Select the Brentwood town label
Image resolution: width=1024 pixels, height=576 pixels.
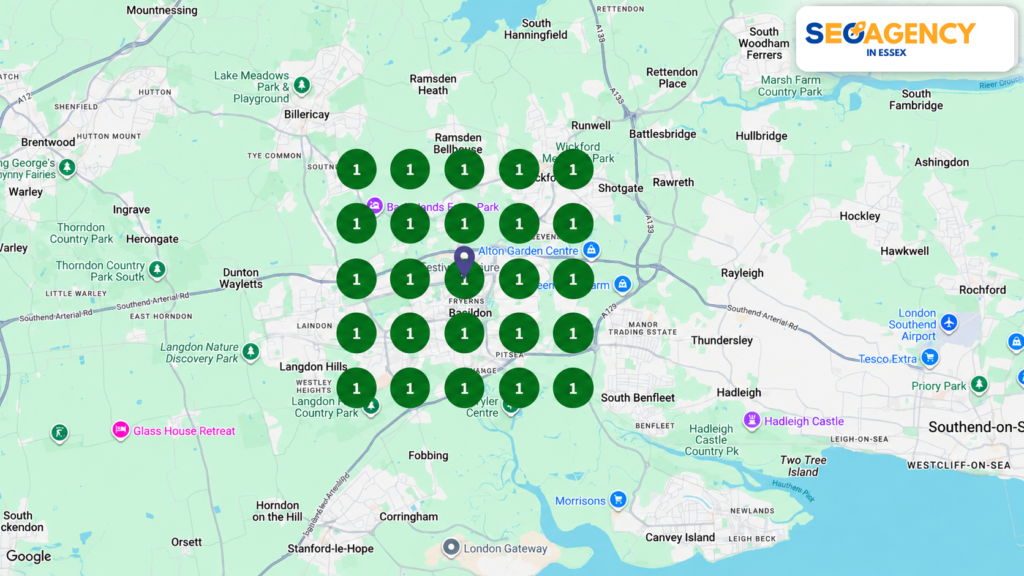(x=48, y=142)
